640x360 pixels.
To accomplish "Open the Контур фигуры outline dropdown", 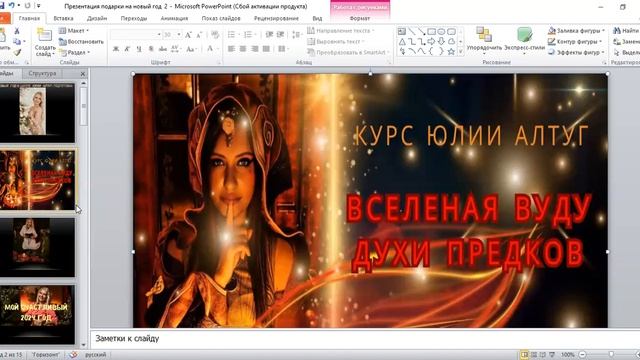I will [575, 42].
